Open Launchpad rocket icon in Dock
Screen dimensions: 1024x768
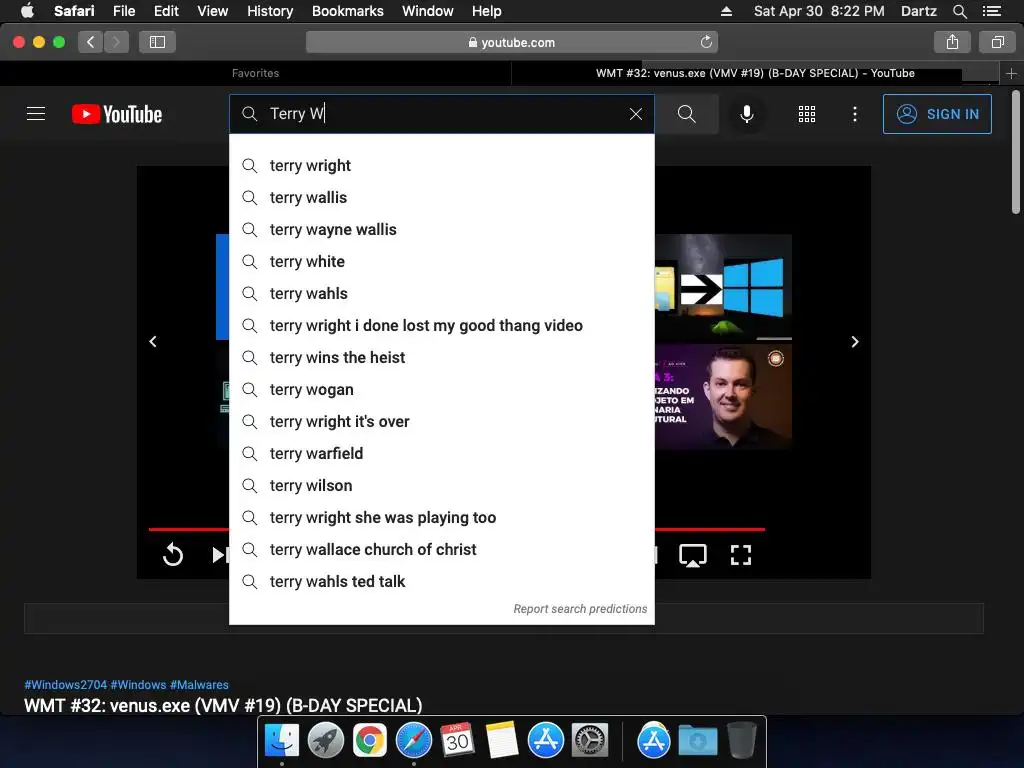[325, 741]
